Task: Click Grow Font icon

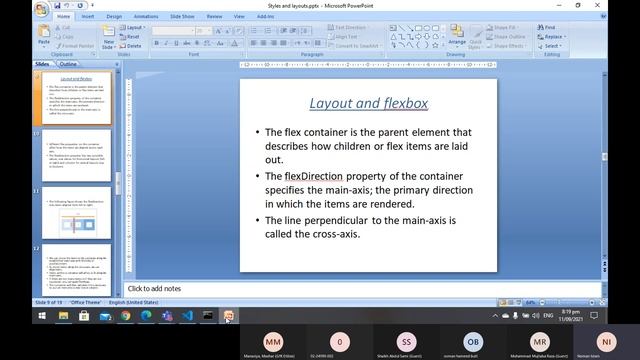Action: coord(218,31)
